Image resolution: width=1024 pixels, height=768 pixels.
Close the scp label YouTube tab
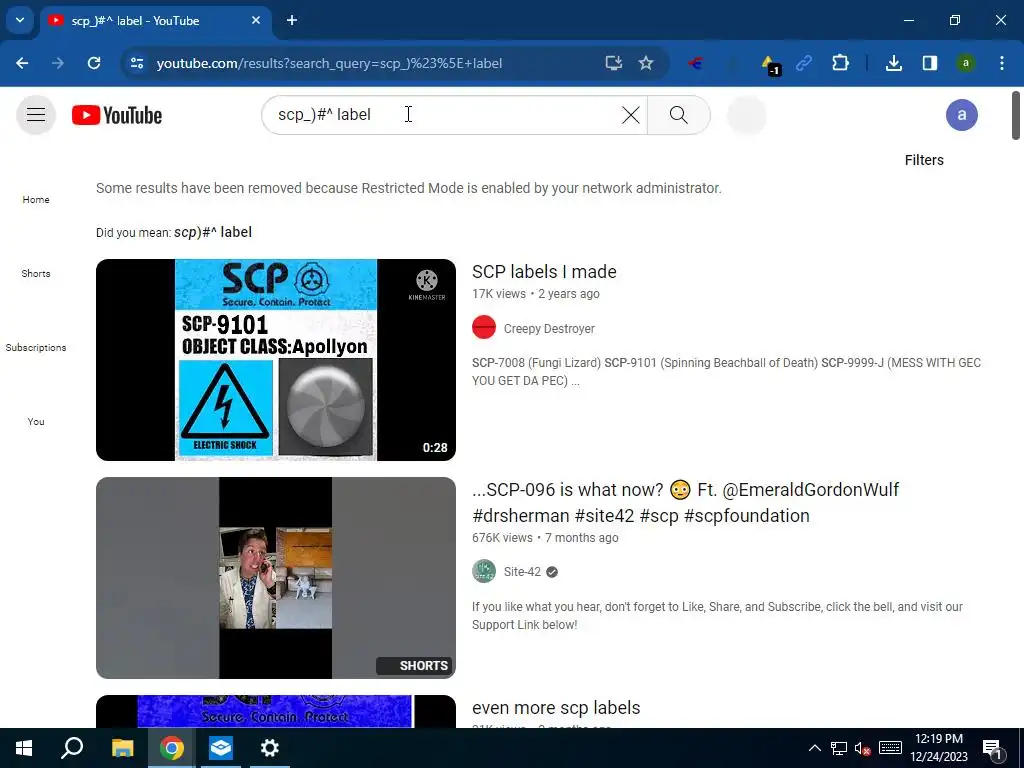(x=256, y=20)
